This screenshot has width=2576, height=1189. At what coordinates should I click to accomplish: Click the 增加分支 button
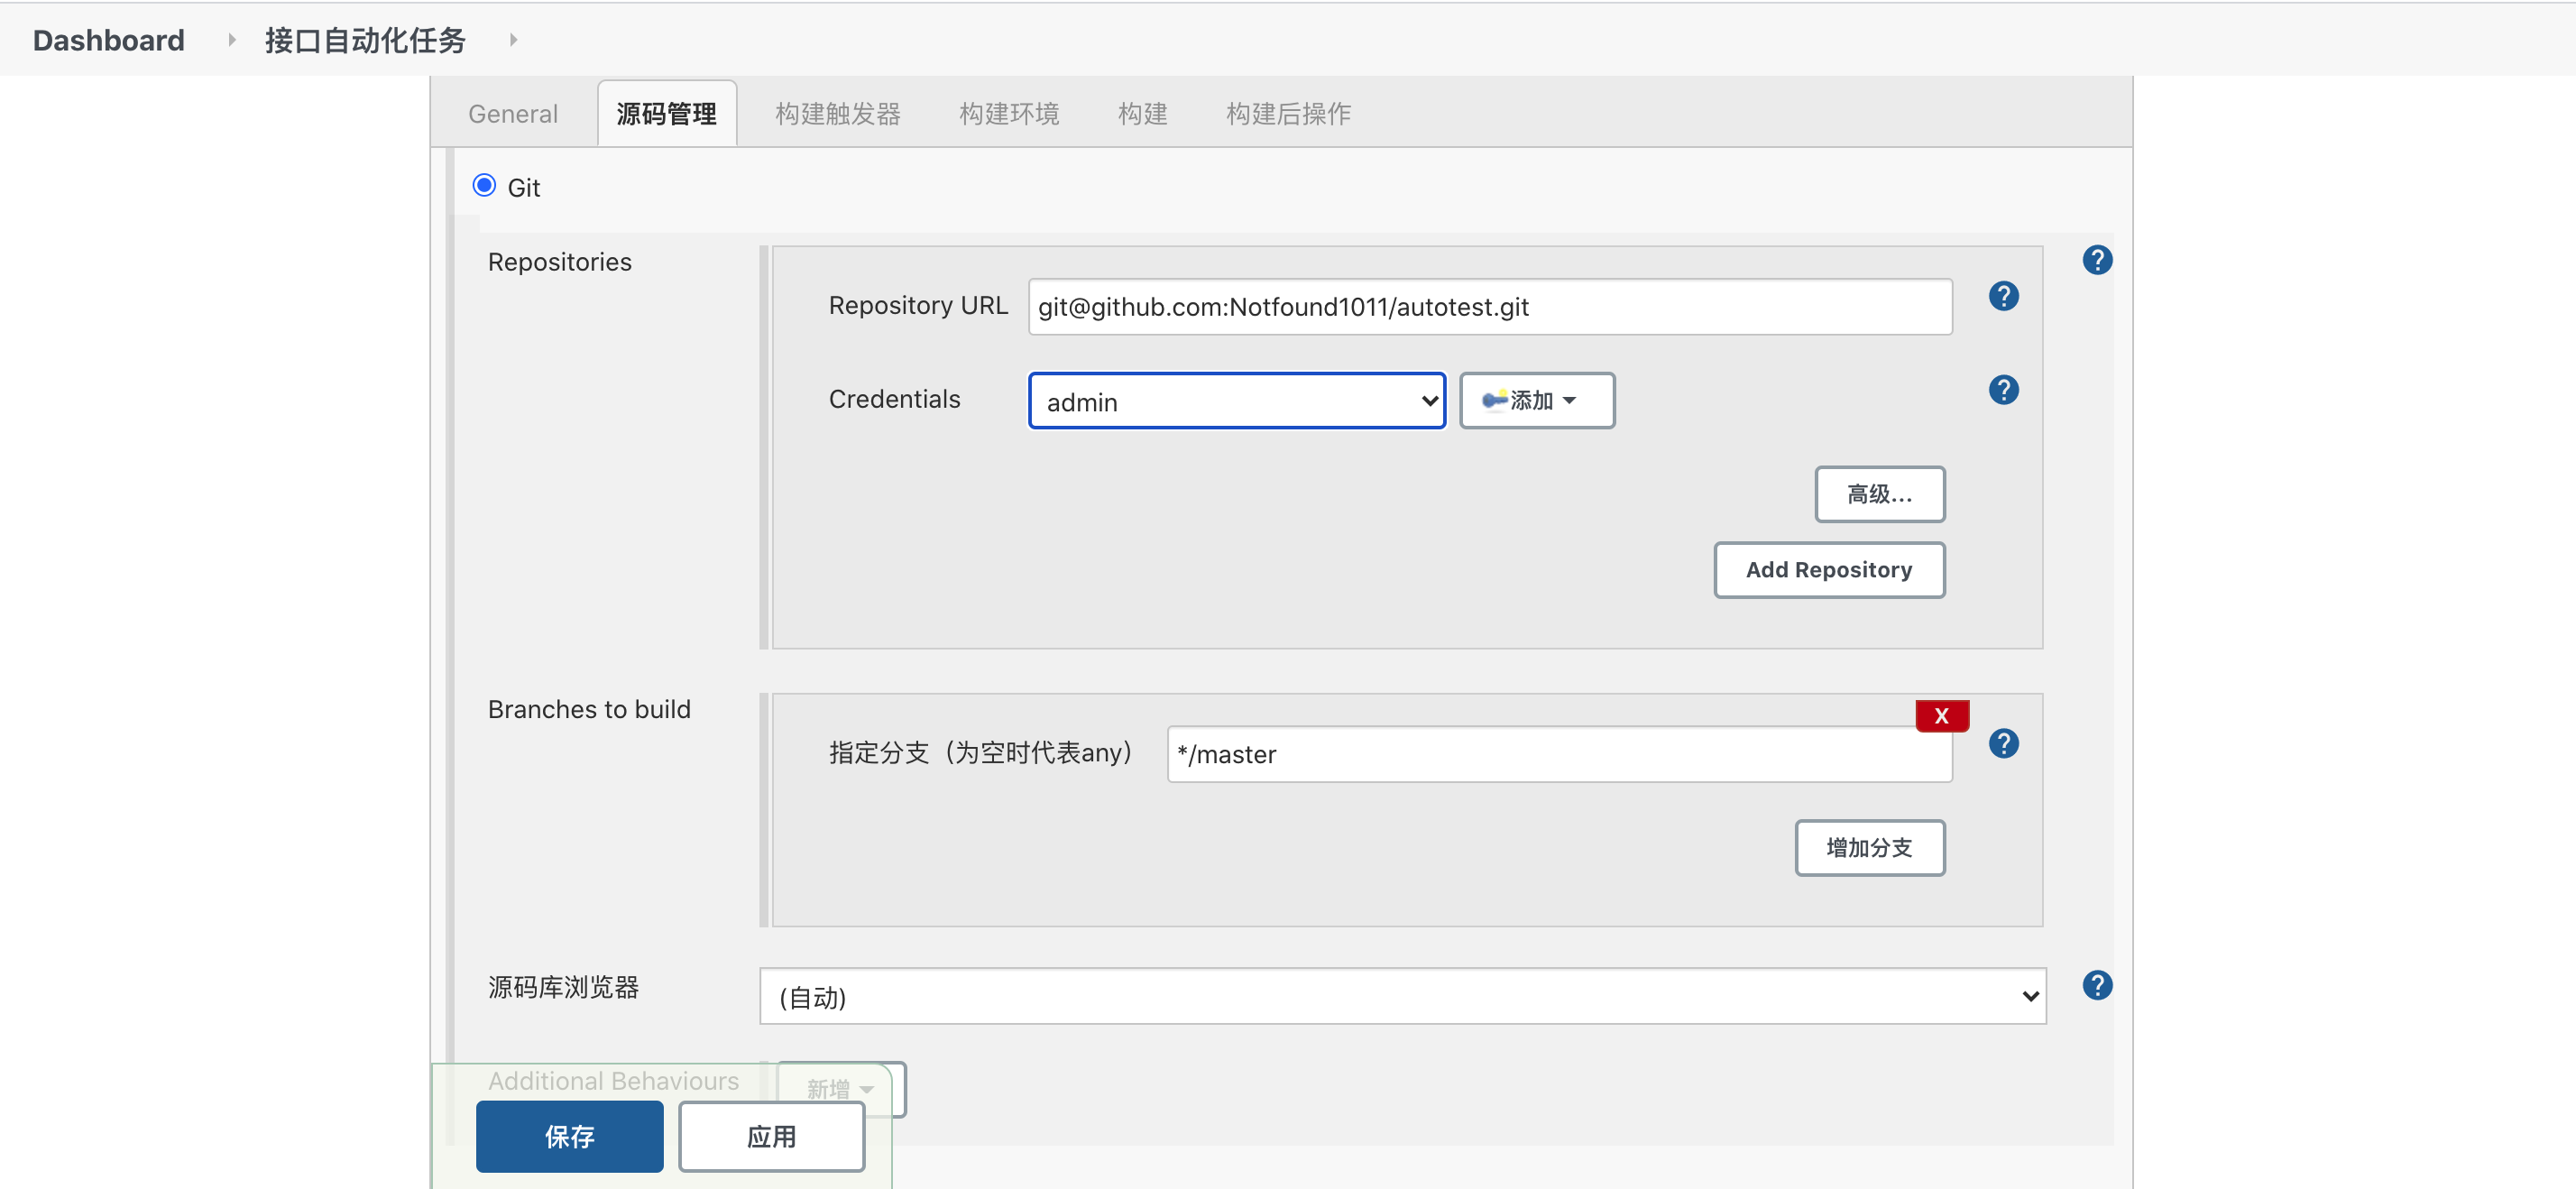click(x=1869, y=848)
